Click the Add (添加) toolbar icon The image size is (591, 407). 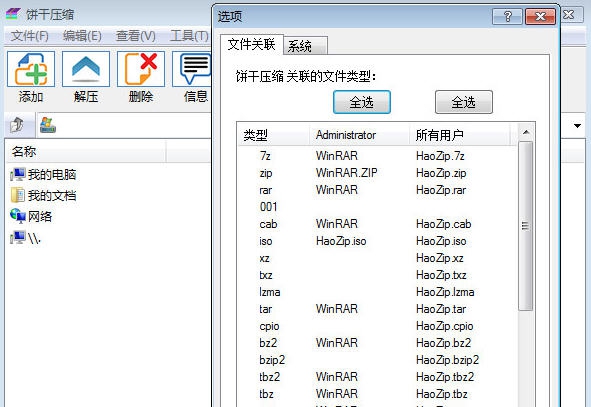[31, 69]
